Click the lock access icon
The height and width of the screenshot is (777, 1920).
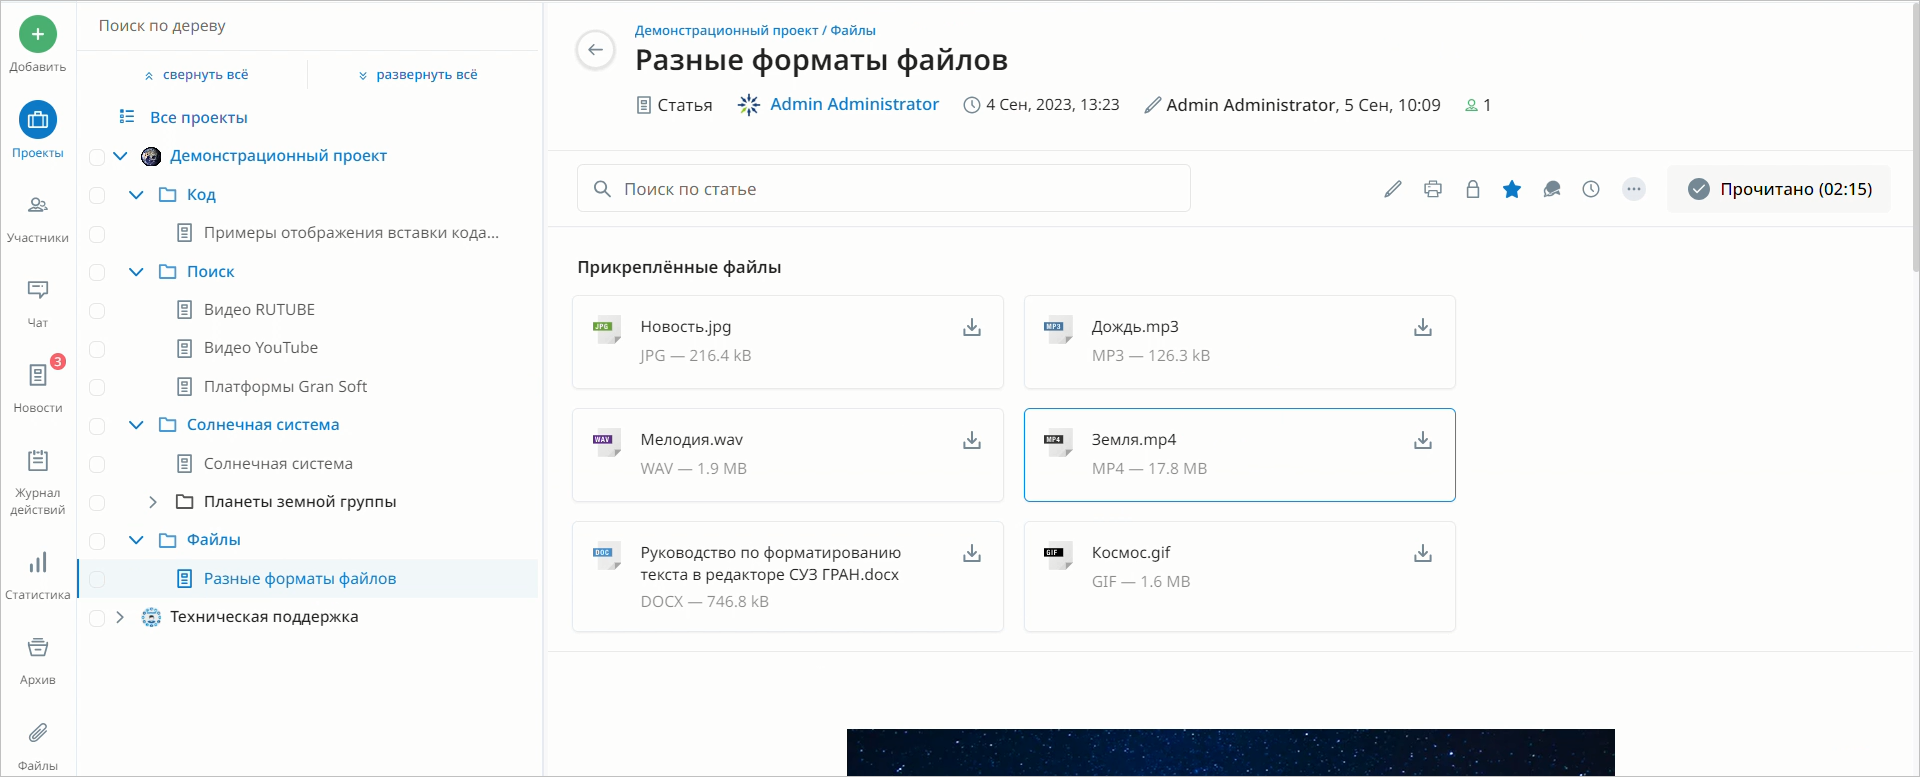[x=1473, y=189]
